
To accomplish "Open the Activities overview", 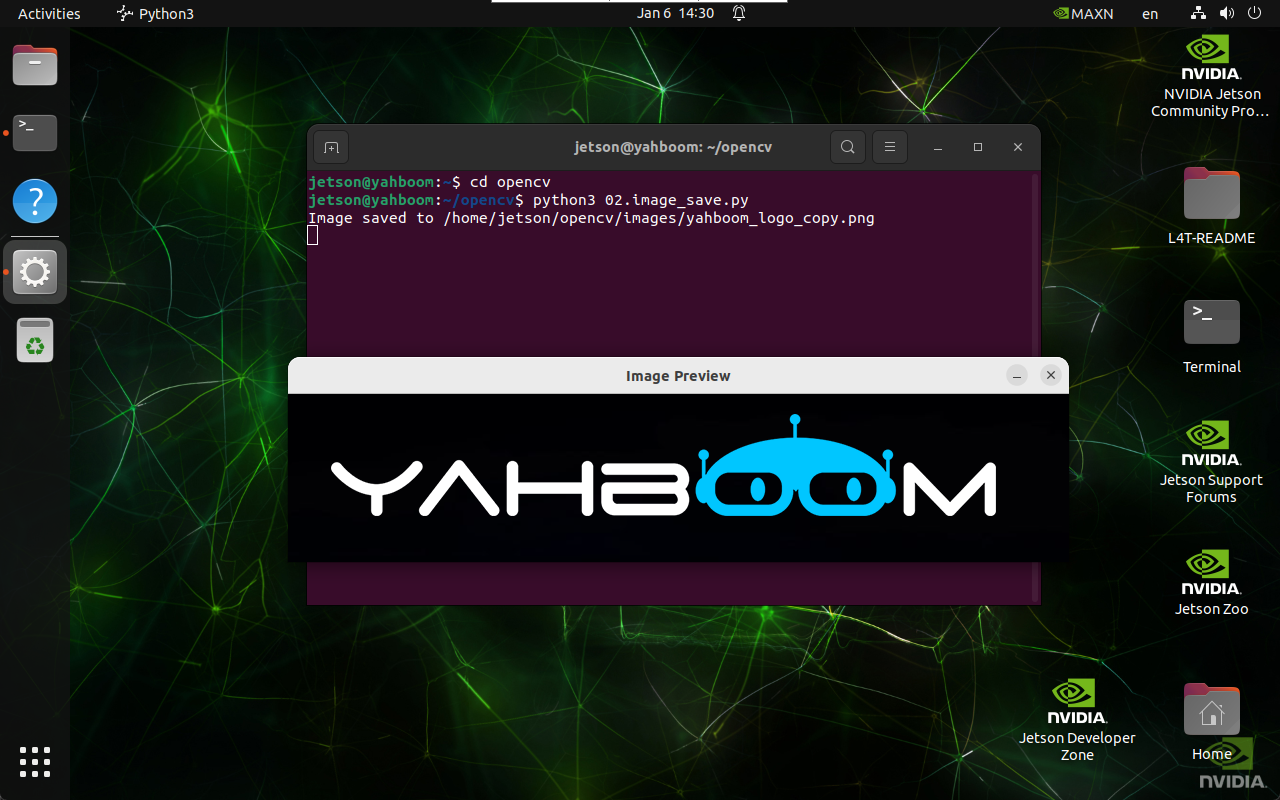I will tap(49, 13).
